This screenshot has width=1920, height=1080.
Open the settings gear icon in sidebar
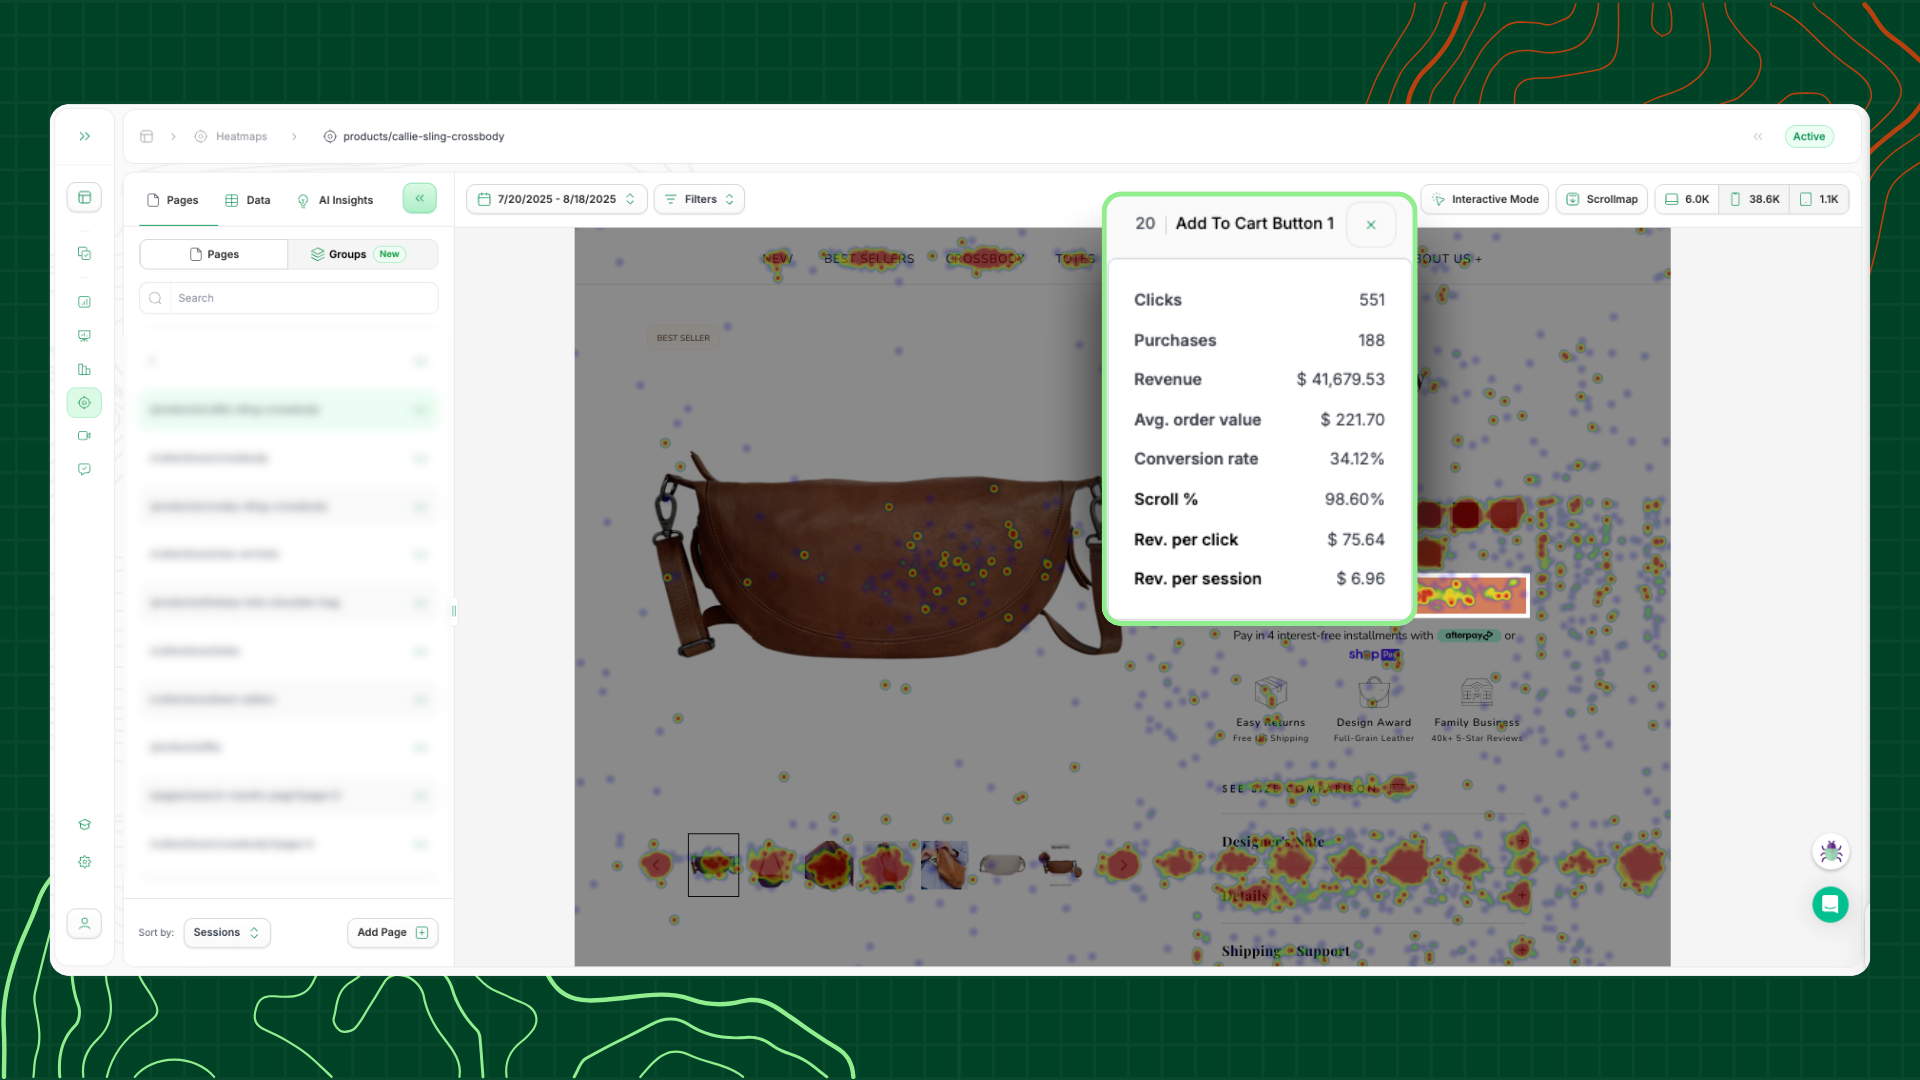(x=85, y=862)
